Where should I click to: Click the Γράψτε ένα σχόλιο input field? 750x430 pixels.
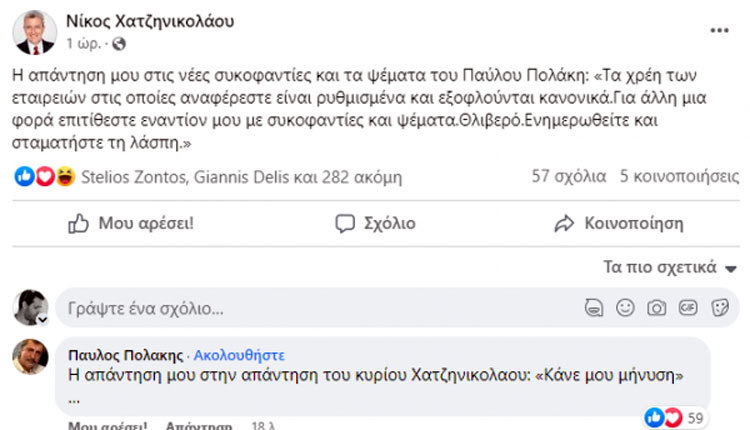300,308
